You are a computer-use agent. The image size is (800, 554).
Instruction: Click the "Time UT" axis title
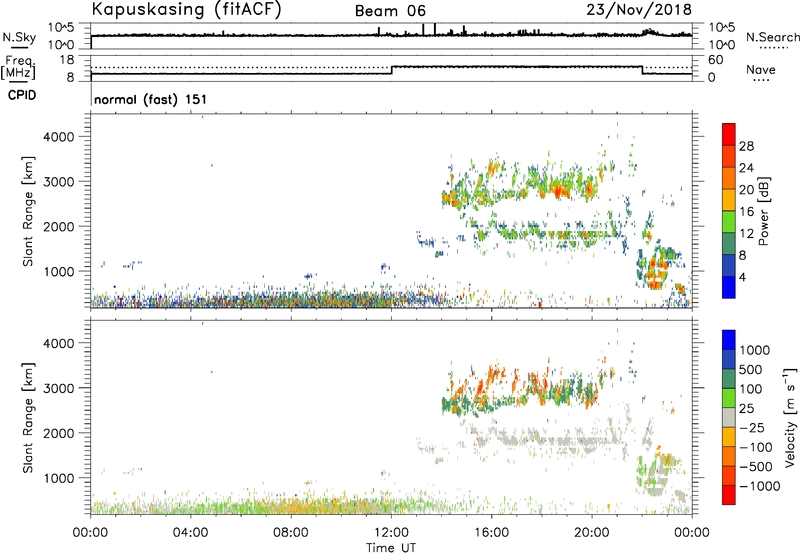391,548
